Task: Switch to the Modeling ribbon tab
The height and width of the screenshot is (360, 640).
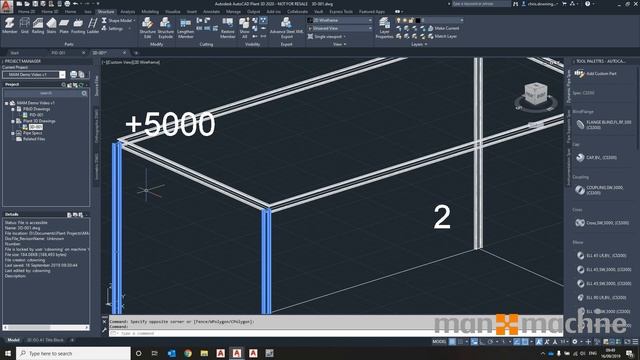Action: [150, 11]
